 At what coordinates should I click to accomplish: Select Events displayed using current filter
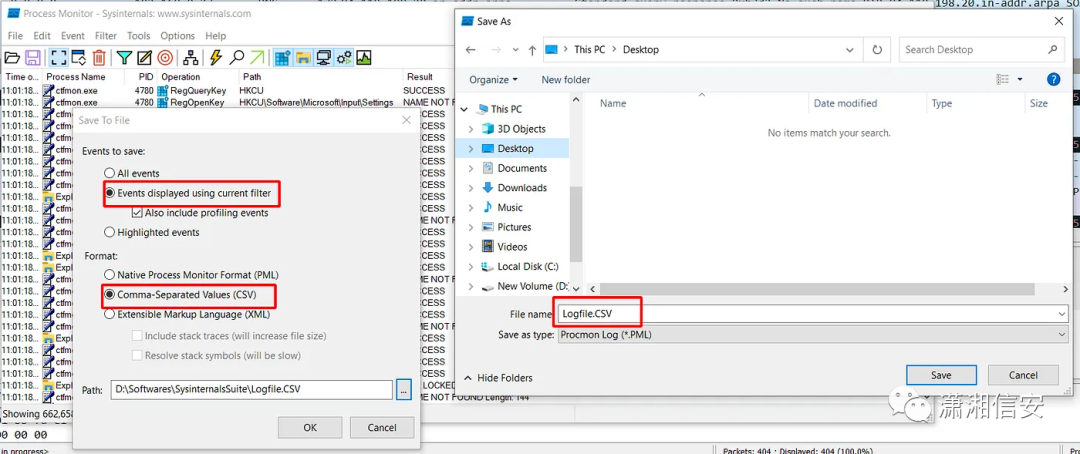pyautogui.click(x=109, y=194)
